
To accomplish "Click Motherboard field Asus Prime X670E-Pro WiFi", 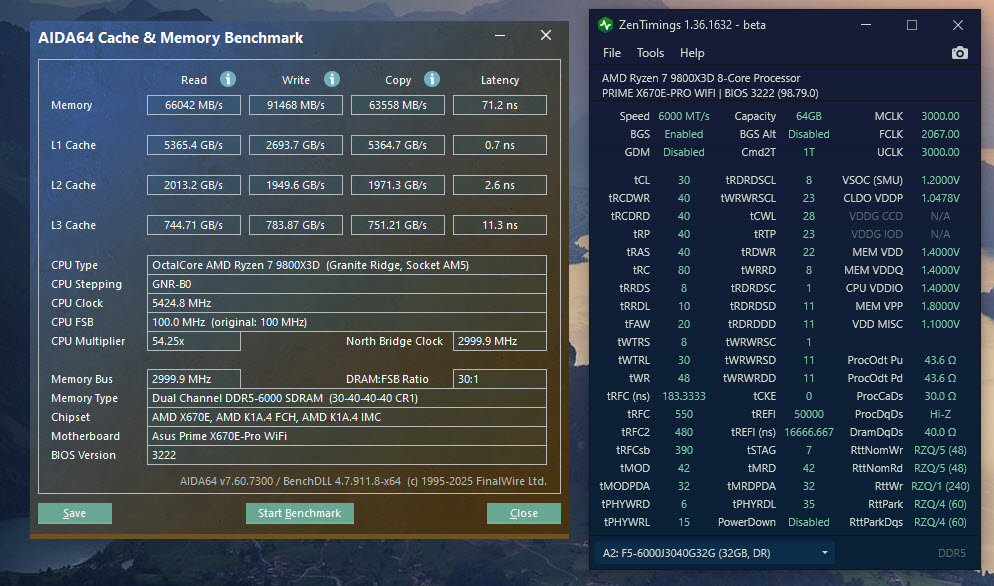I will coord(347,436).
